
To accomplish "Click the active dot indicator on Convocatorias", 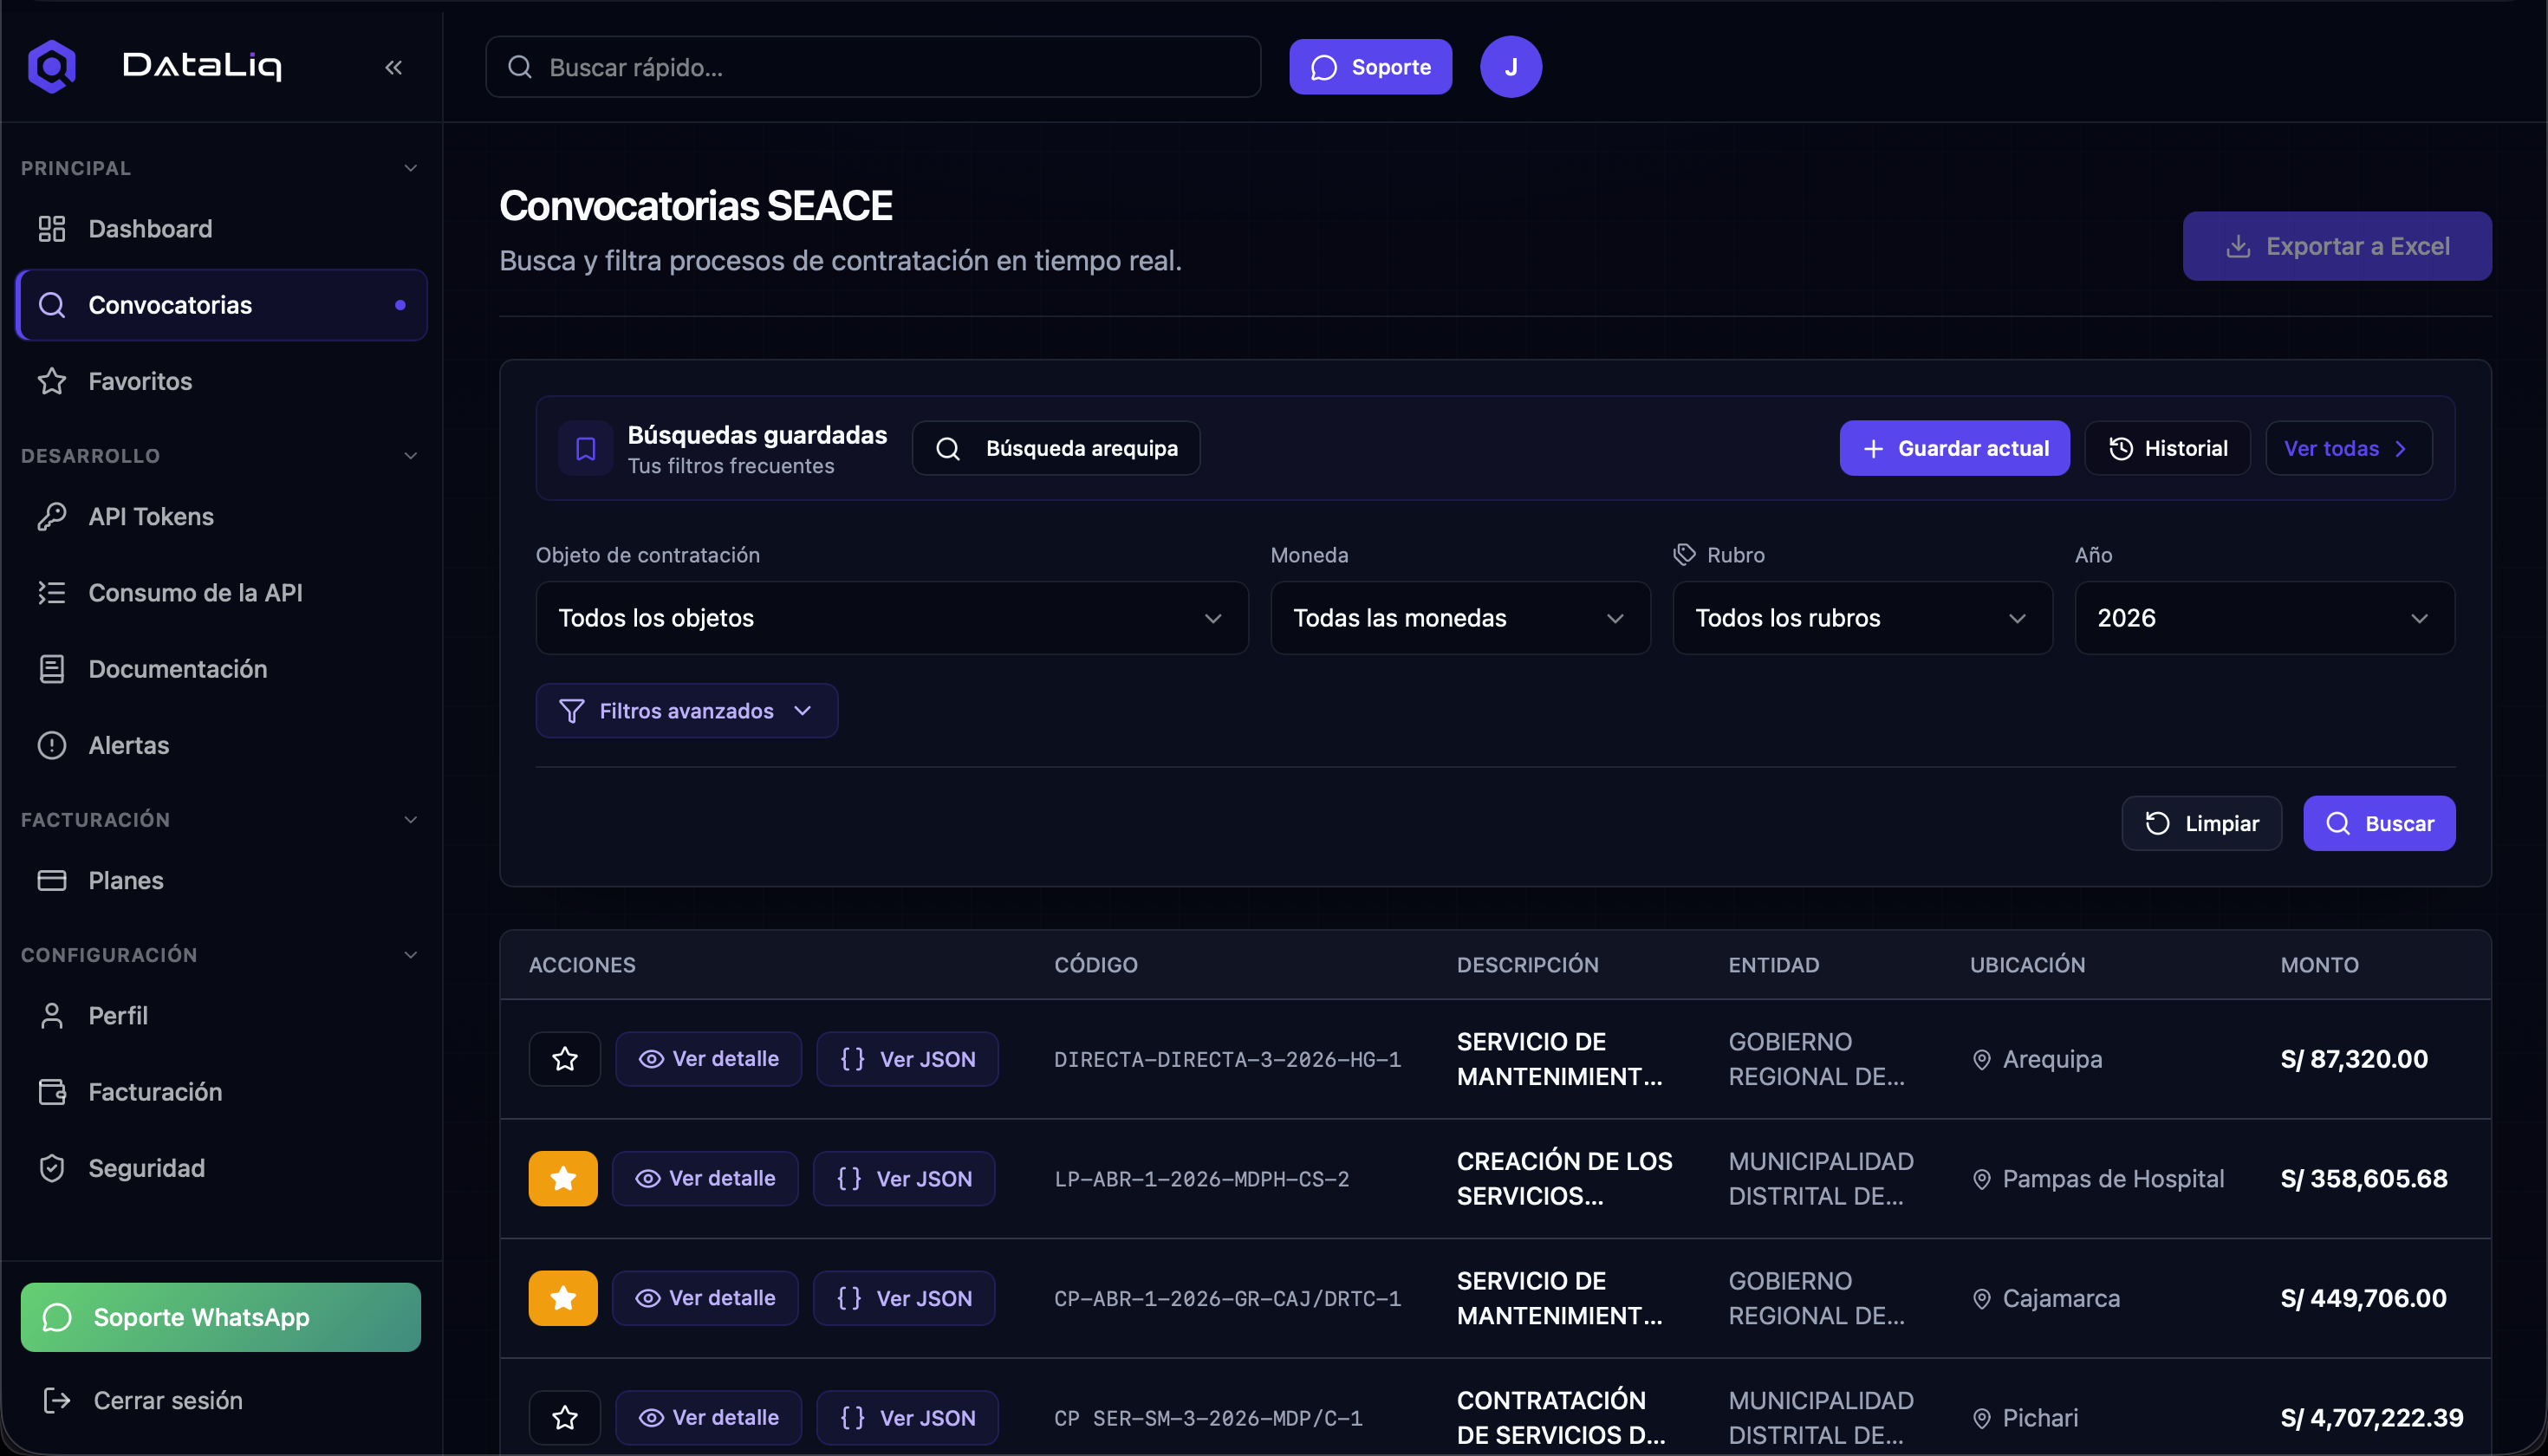I will coord(400,305).
